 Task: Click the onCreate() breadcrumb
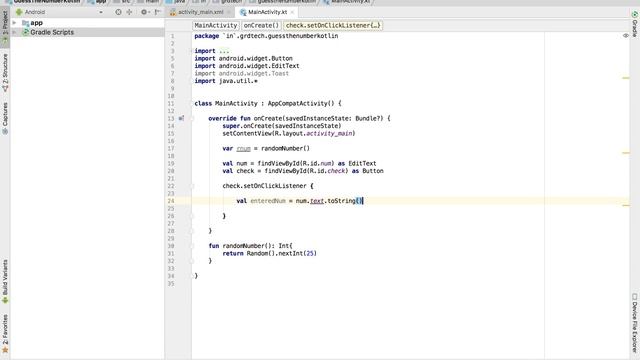point(261,25)
